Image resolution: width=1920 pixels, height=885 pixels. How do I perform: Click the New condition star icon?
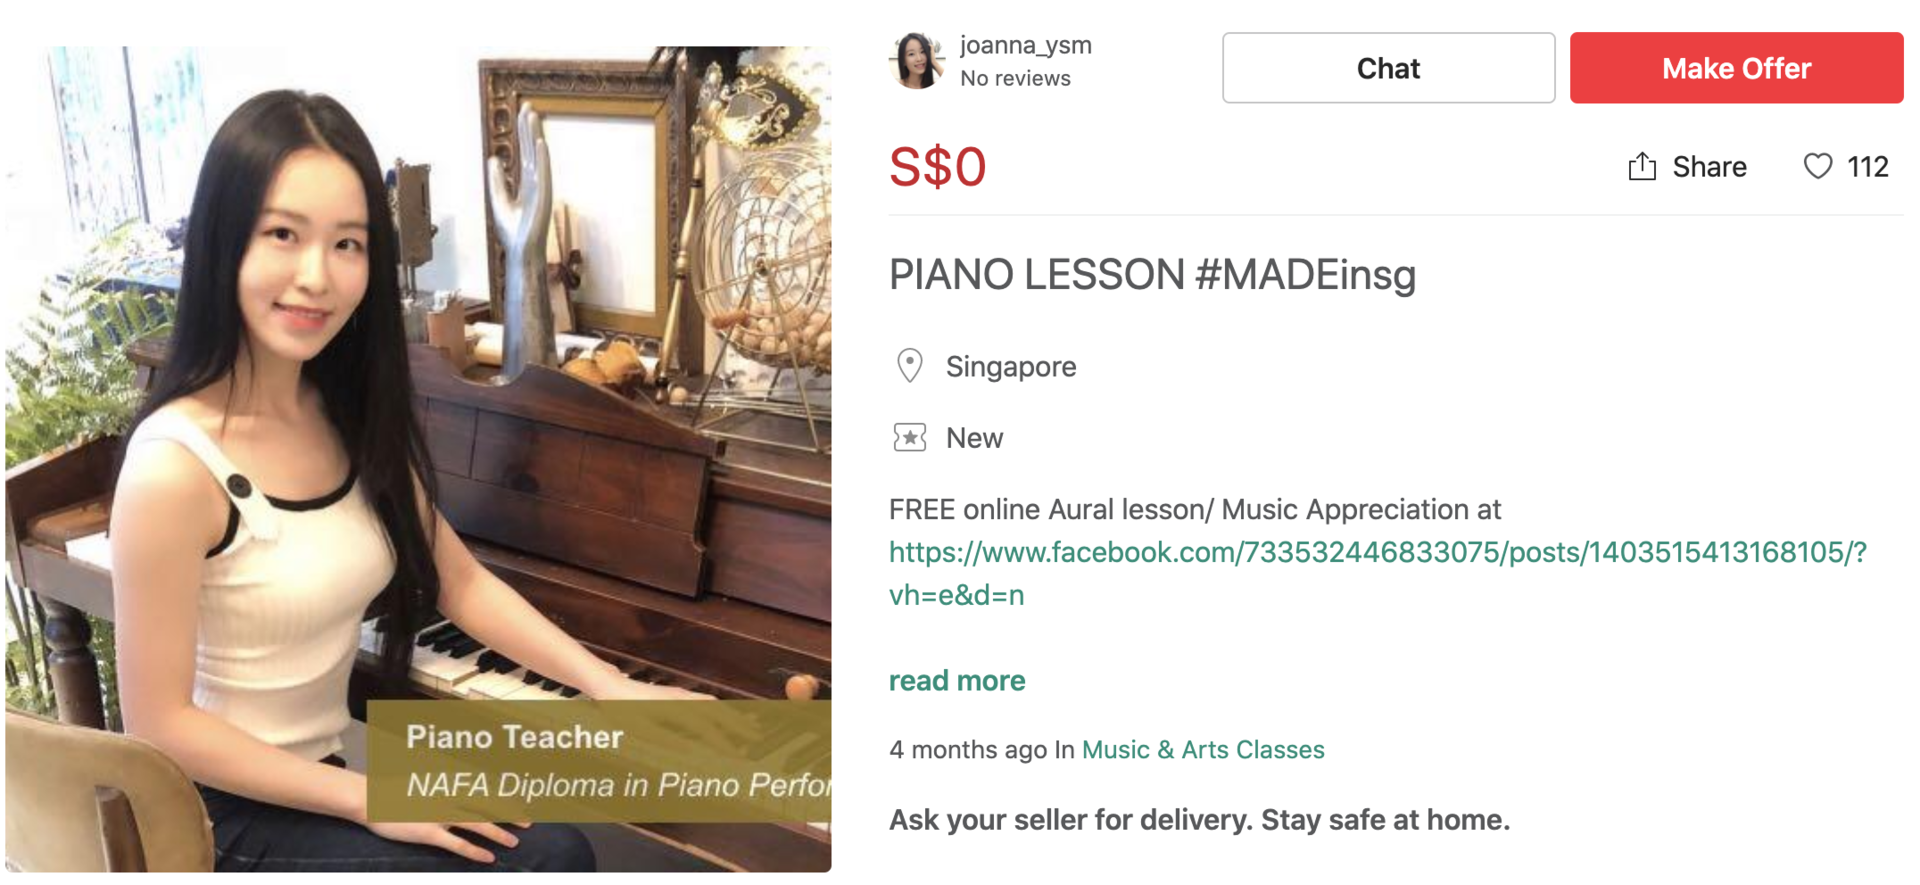[x=910, y=438]
